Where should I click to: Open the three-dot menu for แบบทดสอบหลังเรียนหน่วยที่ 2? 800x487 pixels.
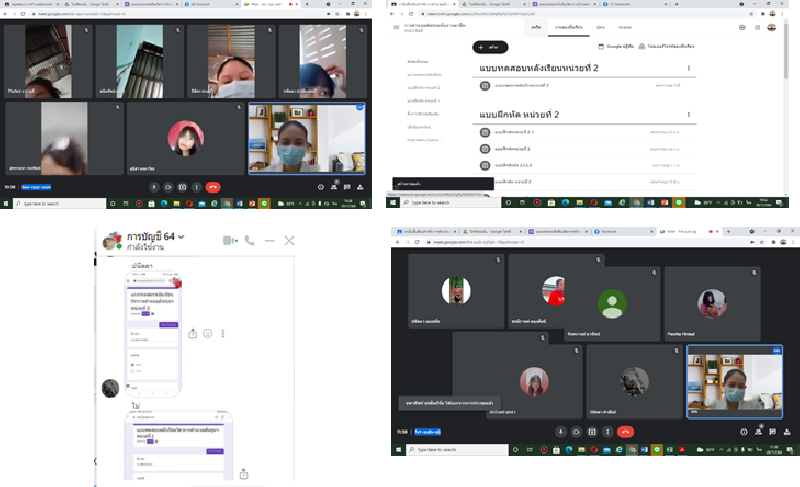pos(688,68)
